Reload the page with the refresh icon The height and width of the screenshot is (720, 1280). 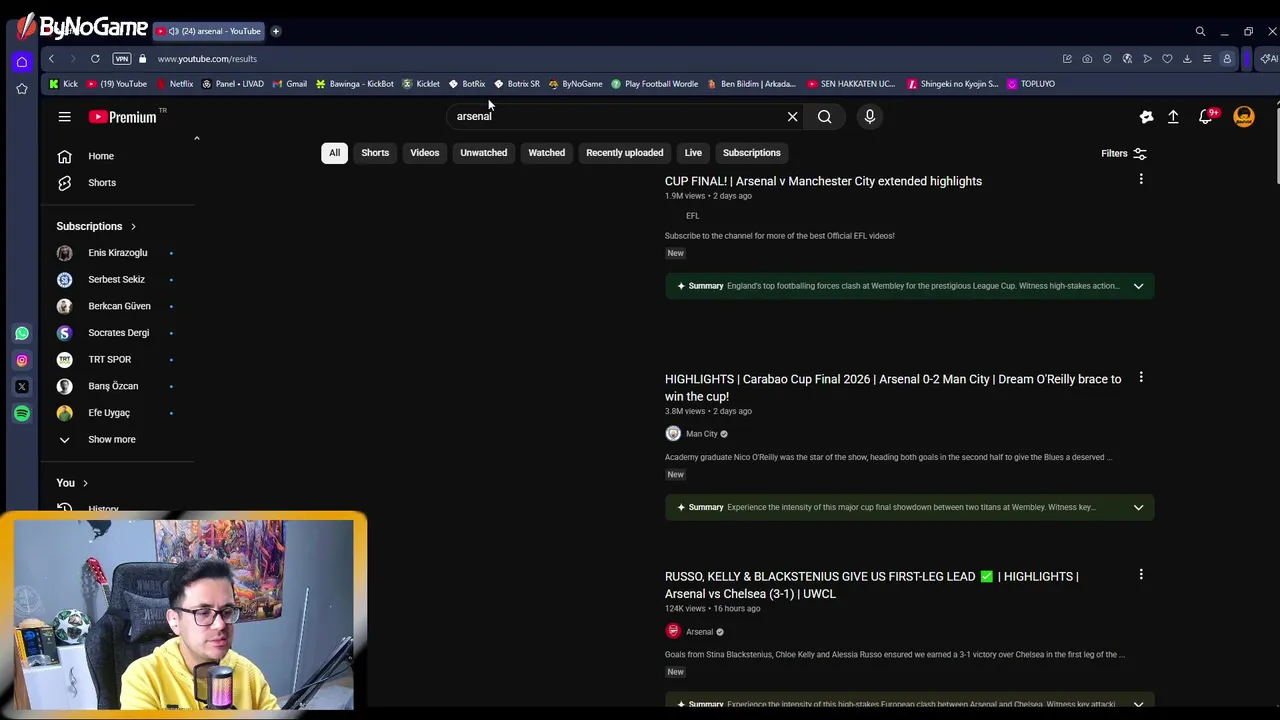(x=95, y=59)
